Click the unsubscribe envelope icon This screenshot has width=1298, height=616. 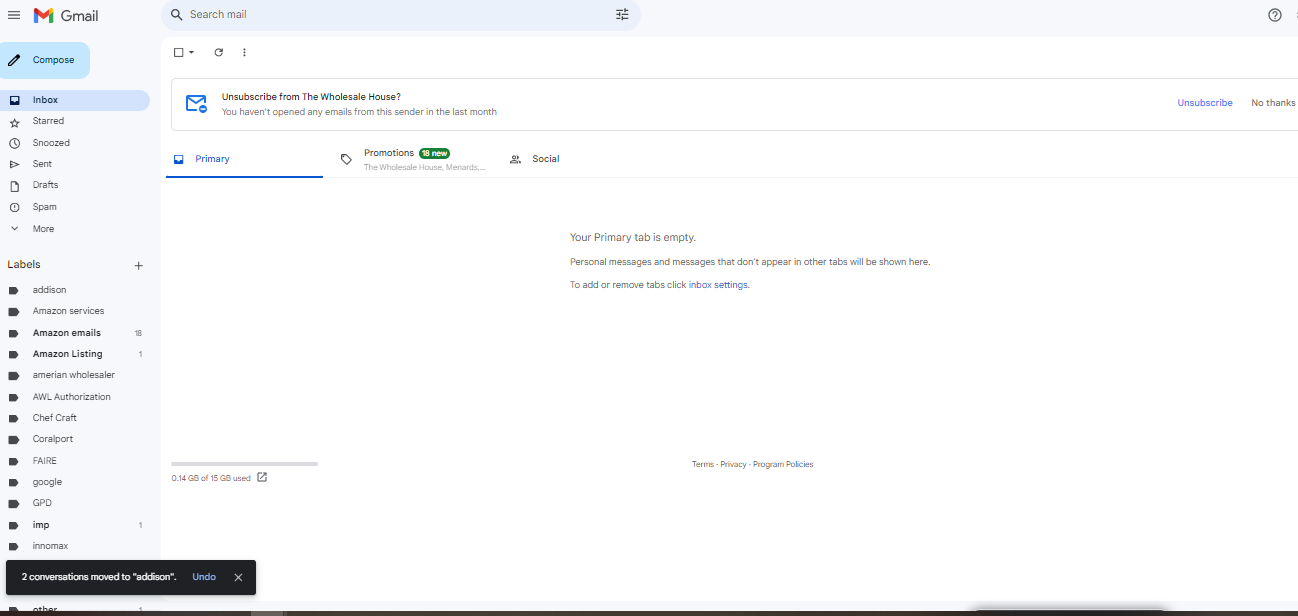tap(196, 104)
